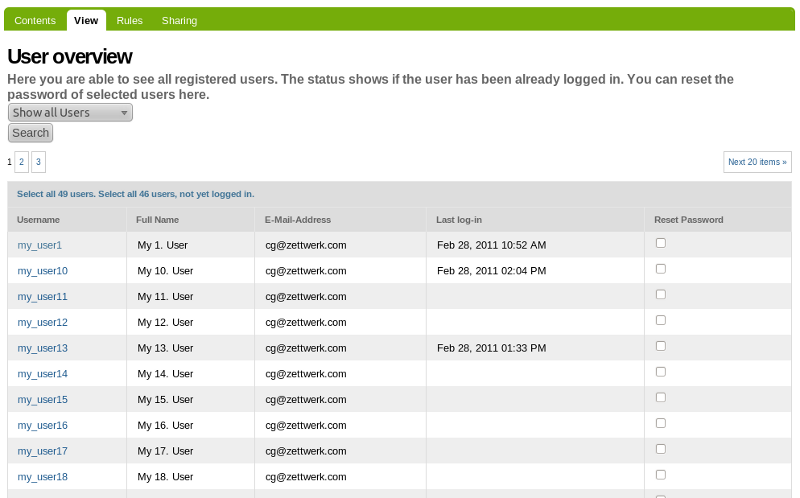Viewport: 800px width, 498px height.
Task: Click Select all 49 users link
Action: 56,194
